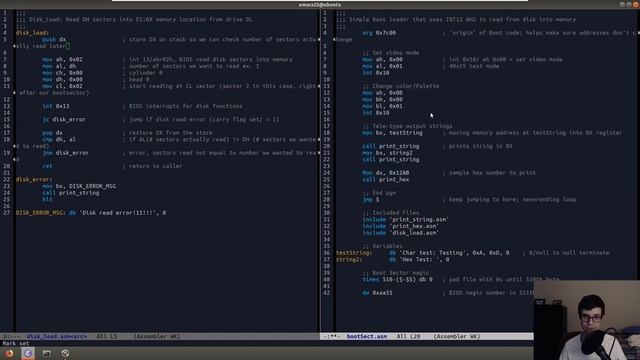Open the terminal icon on the taskbar
Image resolution: width=640 pixels, height=360 pixels.
click(47, 353)
